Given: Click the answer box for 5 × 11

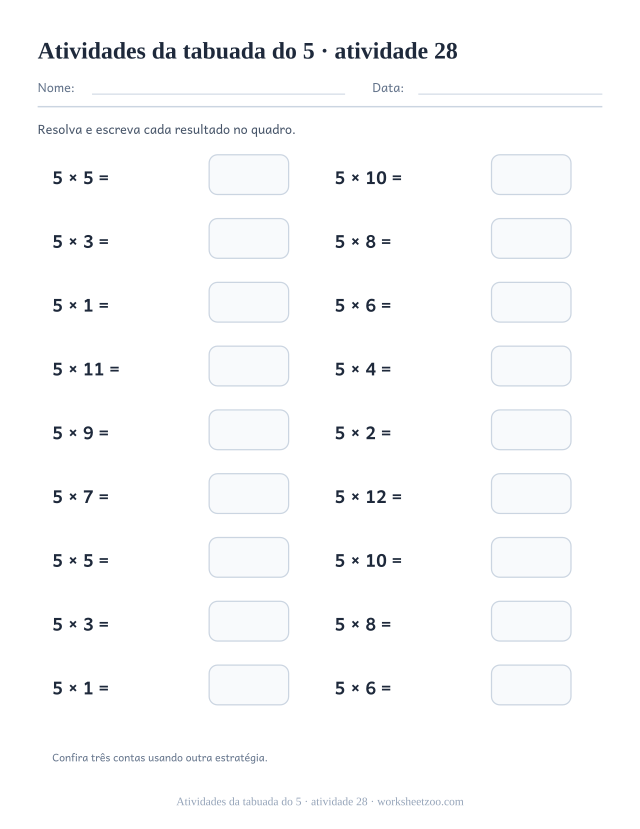Looking at the screenshot, I should (x=248, y=366).
